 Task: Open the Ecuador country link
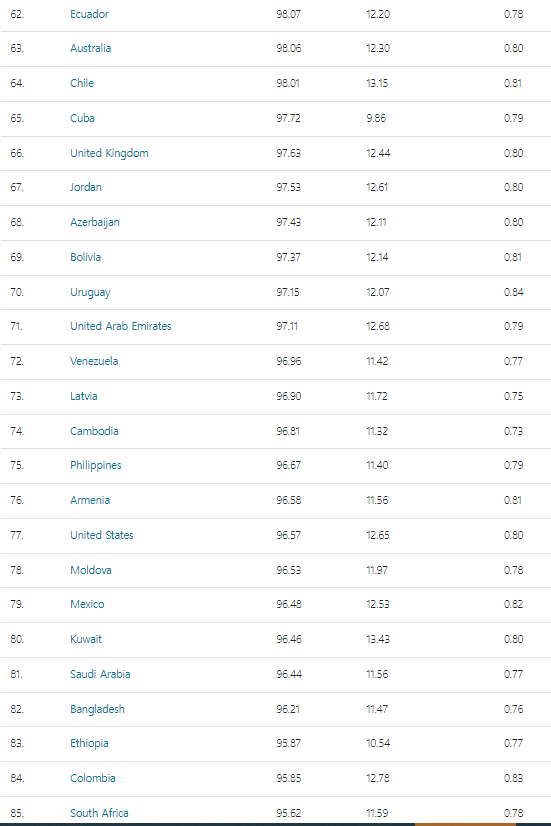[x=89, y=14]
